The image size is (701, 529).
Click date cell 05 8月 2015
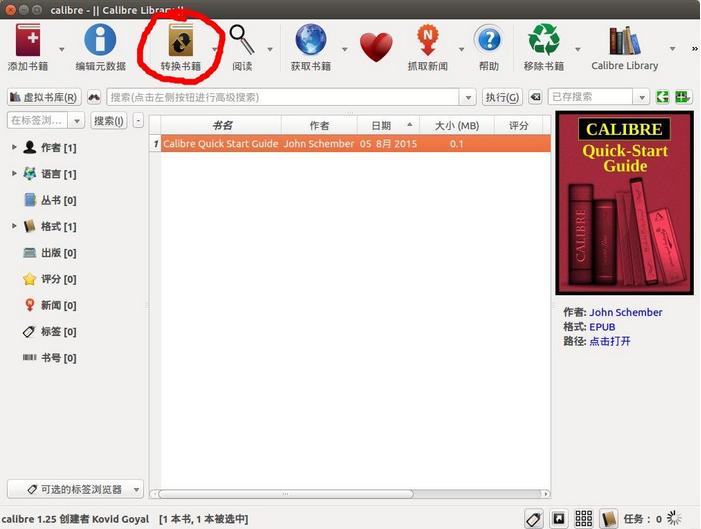(388, 144)
